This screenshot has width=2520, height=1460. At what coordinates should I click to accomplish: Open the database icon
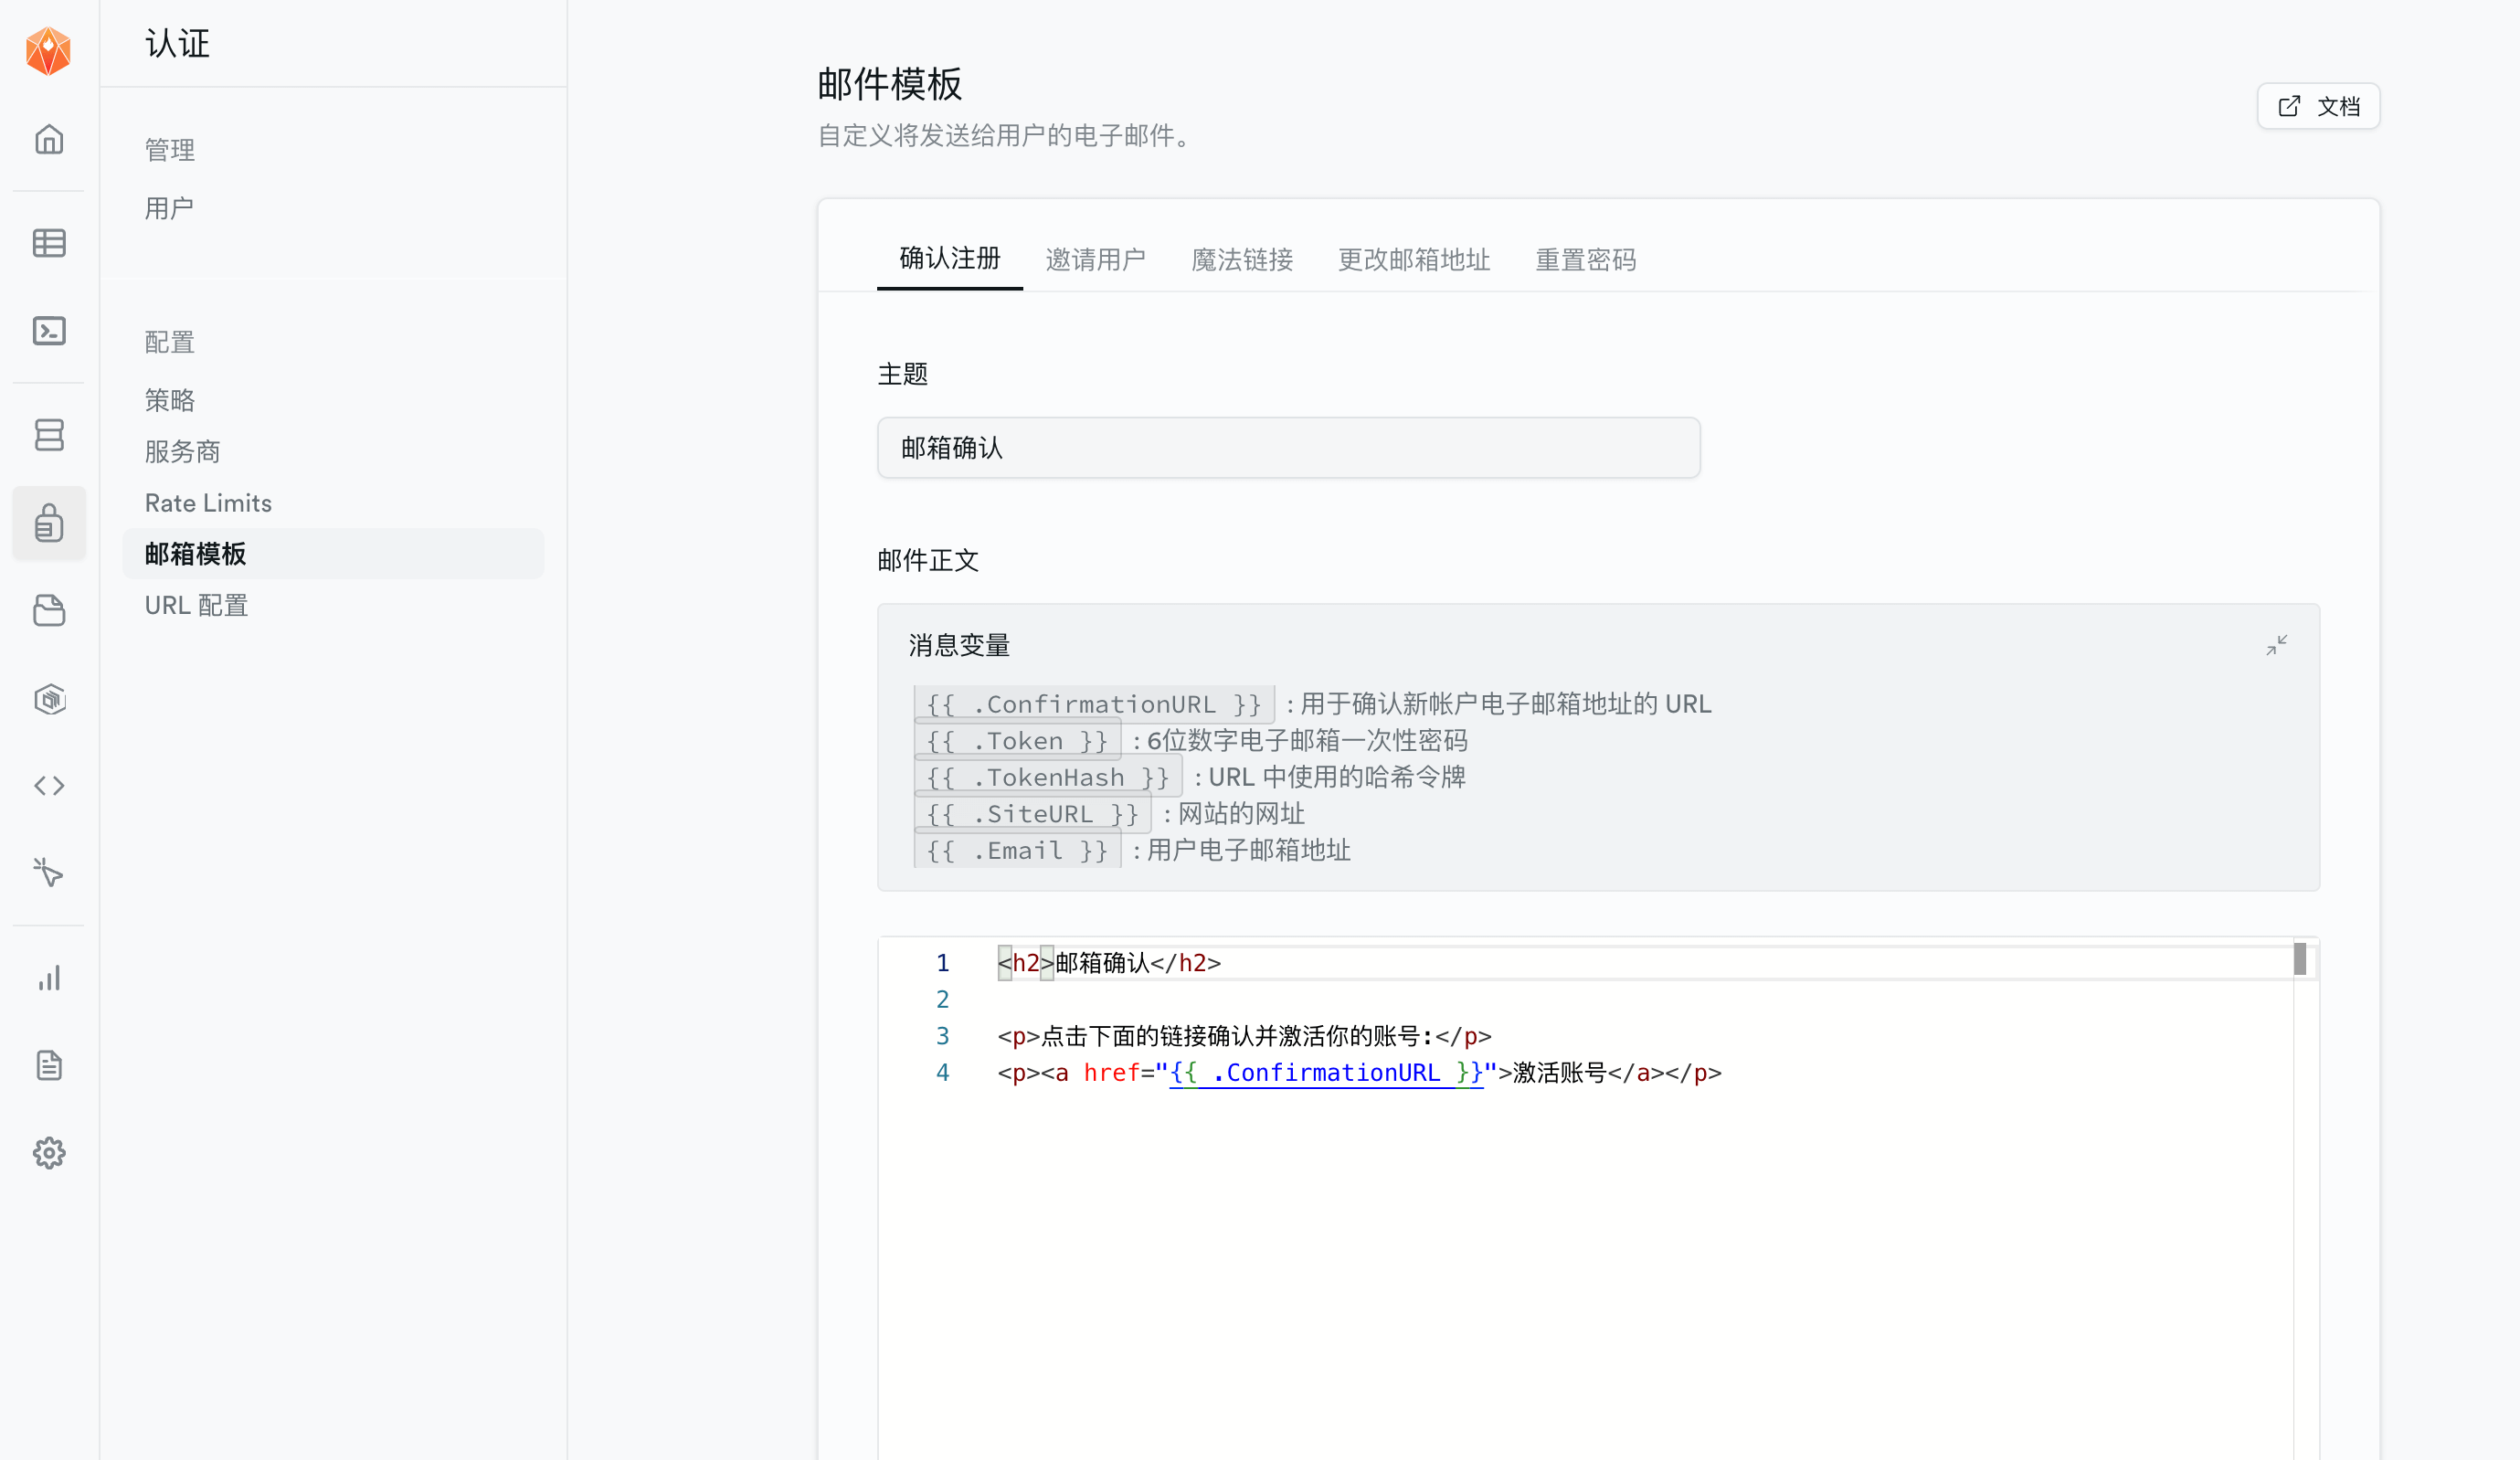tap(49, 435)
